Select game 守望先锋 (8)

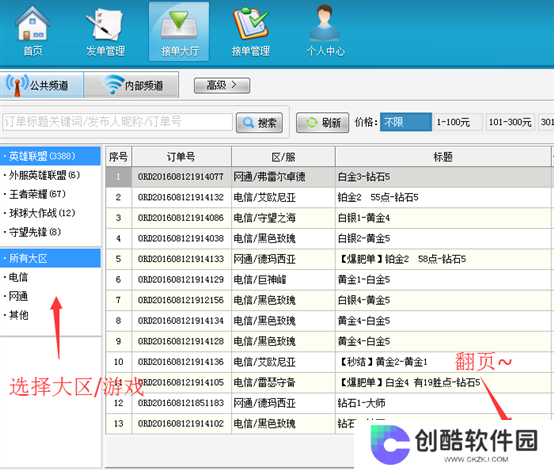(50, 232)
